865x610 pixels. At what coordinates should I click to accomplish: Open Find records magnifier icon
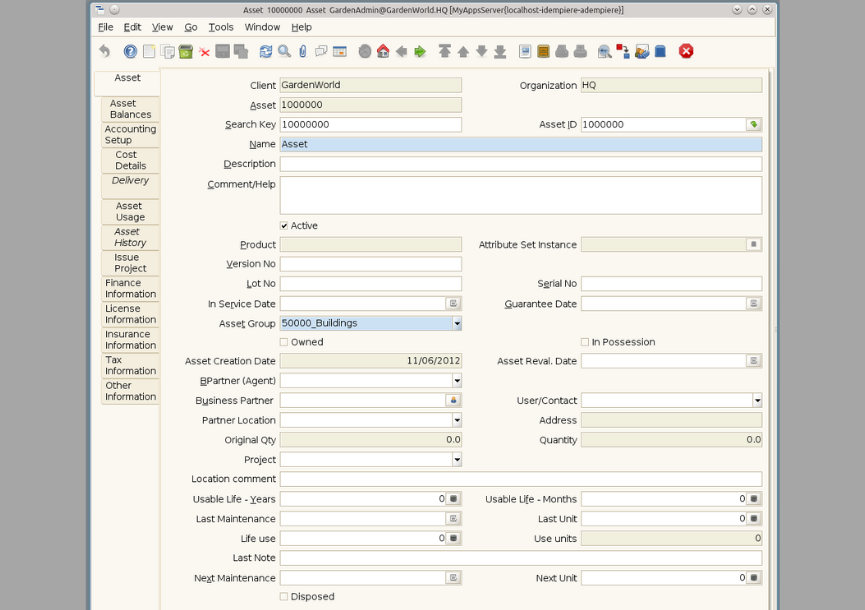tap(284, 51)
